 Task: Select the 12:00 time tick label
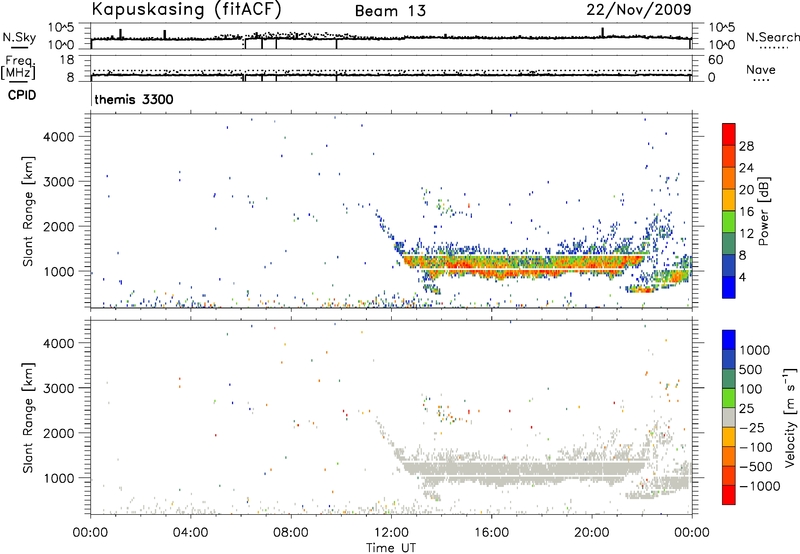[x=391, y=533]
